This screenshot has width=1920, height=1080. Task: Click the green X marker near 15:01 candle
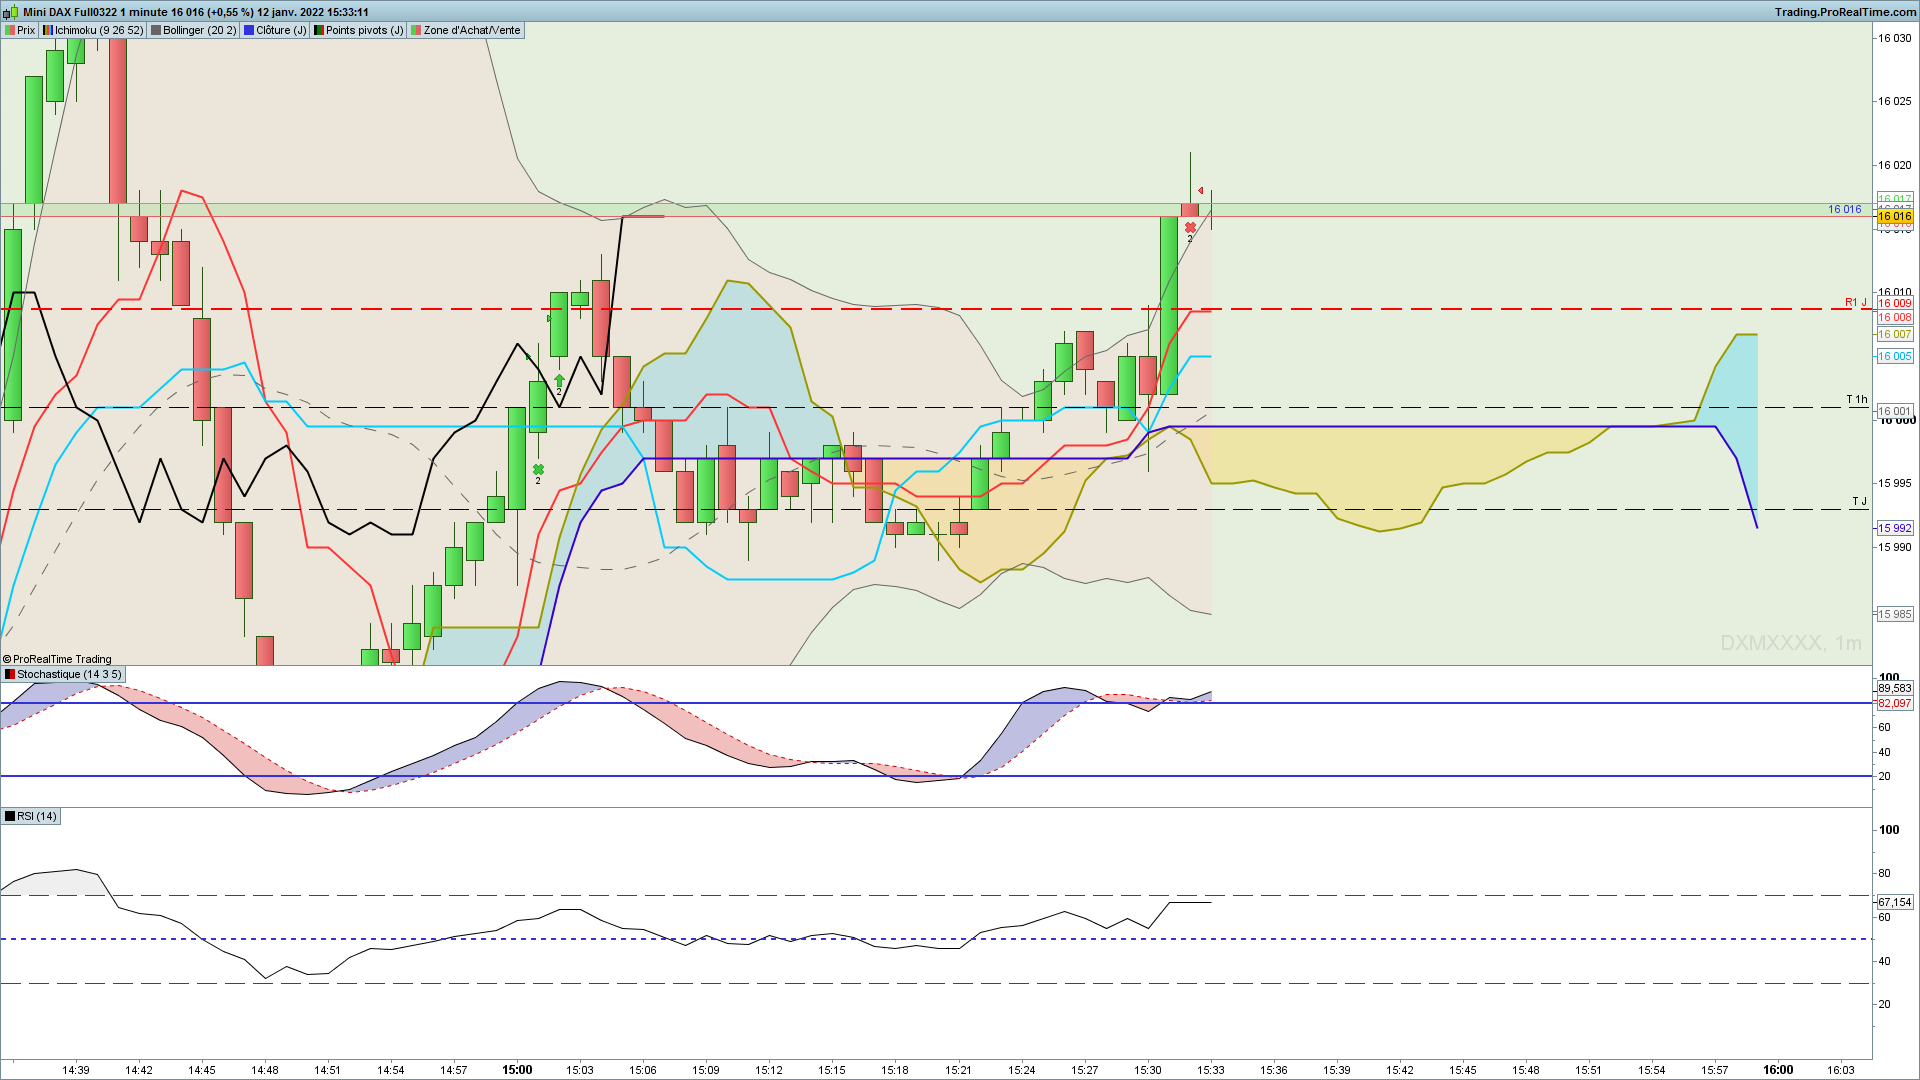tap(538, 469)
